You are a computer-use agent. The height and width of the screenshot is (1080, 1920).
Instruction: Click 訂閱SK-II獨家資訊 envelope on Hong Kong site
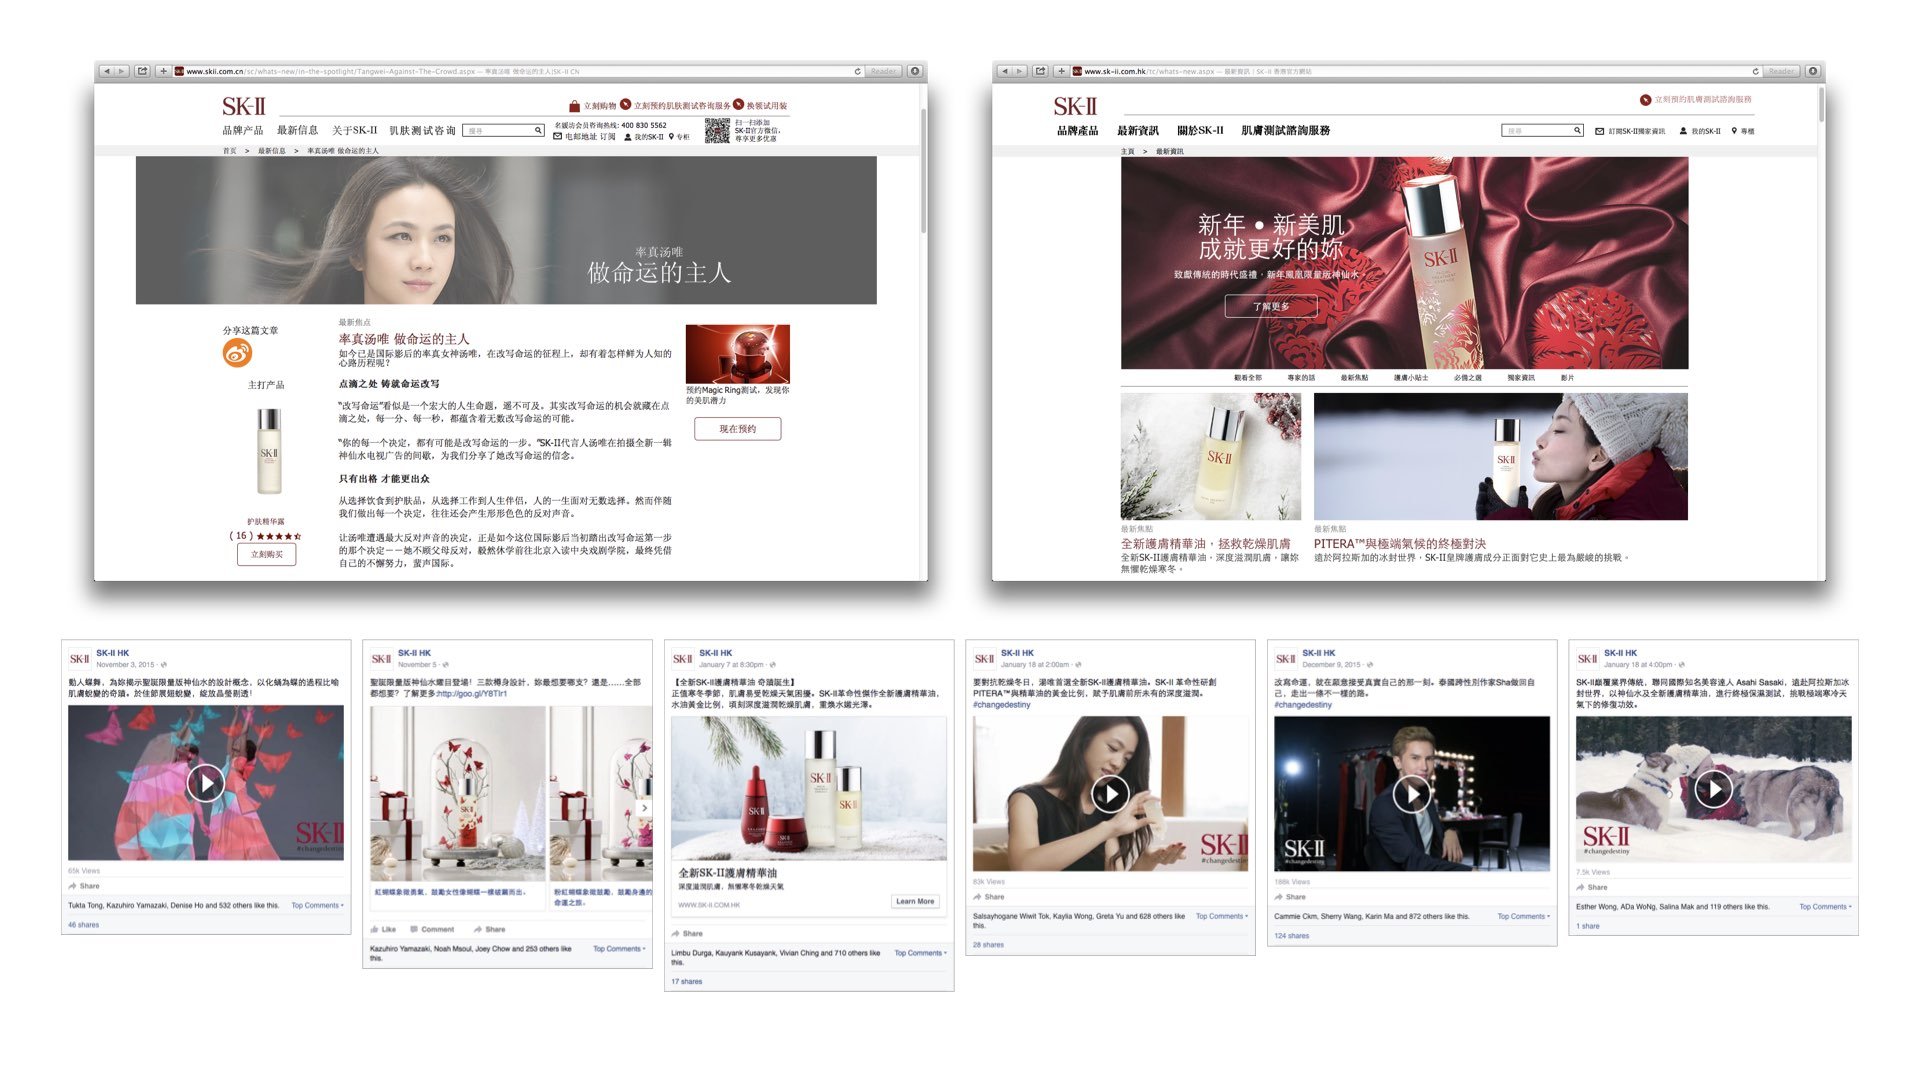pyautogui.click(x=1599, y=131)
